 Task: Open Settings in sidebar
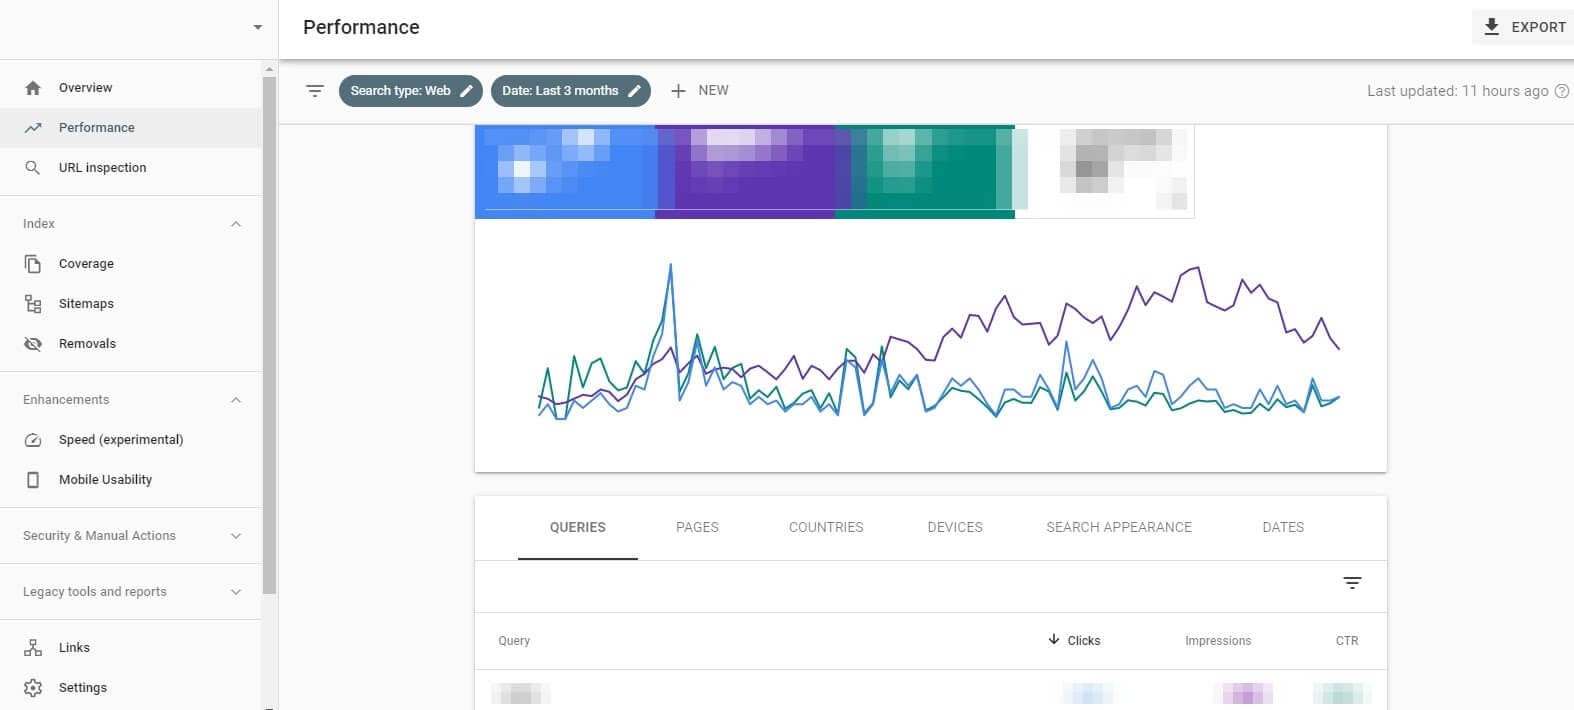[x=130, y=688]
